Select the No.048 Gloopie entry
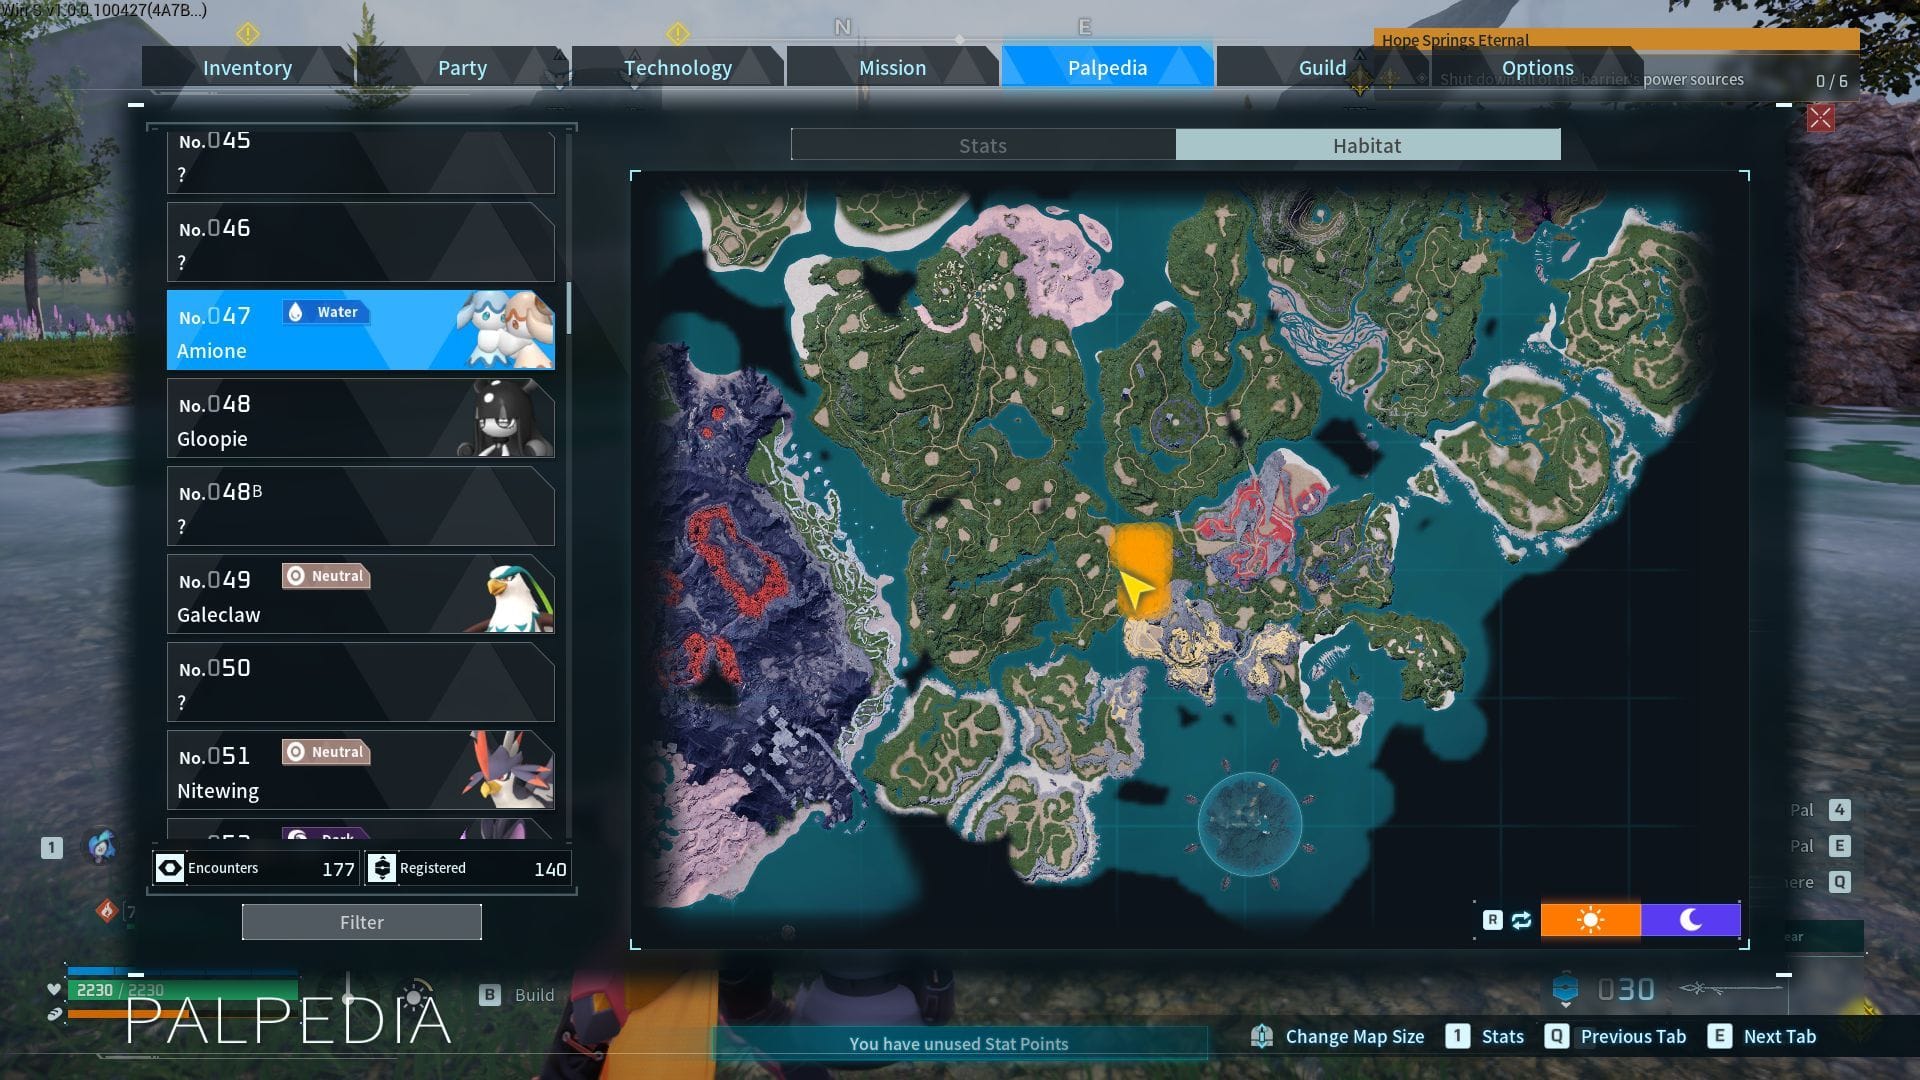Screen dimensions: 1920x1080 click(x=360, y=418)
